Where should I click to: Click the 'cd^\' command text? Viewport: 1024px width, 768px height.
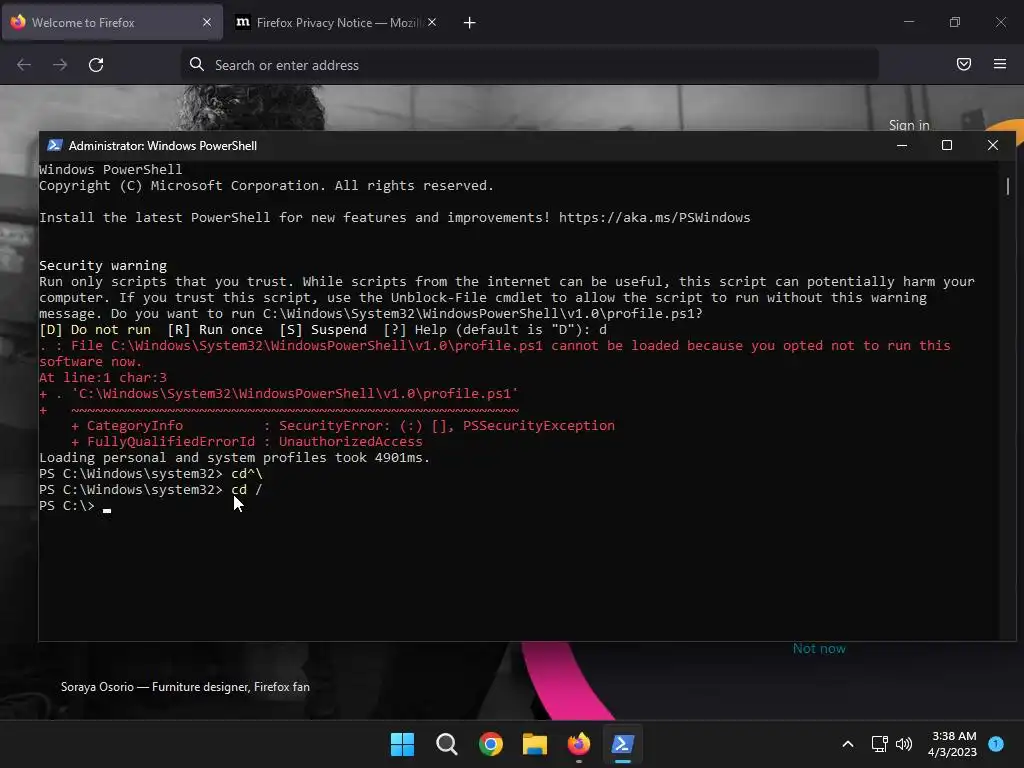[x=246, y=473]
